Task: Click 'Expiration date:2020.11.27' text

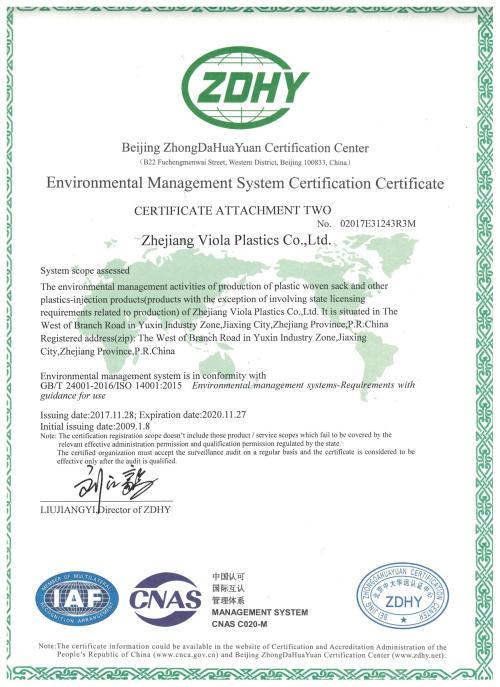Action: pyautogui.click(x=193, y=414)
